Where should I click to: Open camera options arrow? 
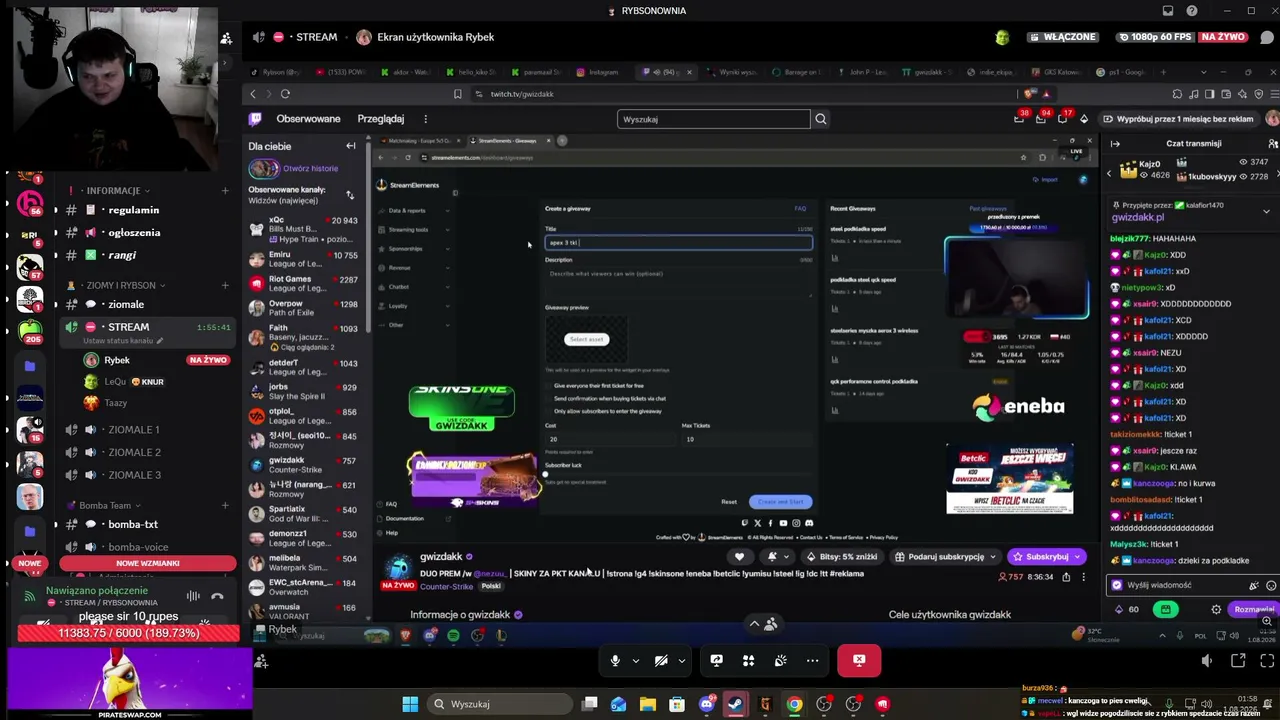(x=681, y=660)
